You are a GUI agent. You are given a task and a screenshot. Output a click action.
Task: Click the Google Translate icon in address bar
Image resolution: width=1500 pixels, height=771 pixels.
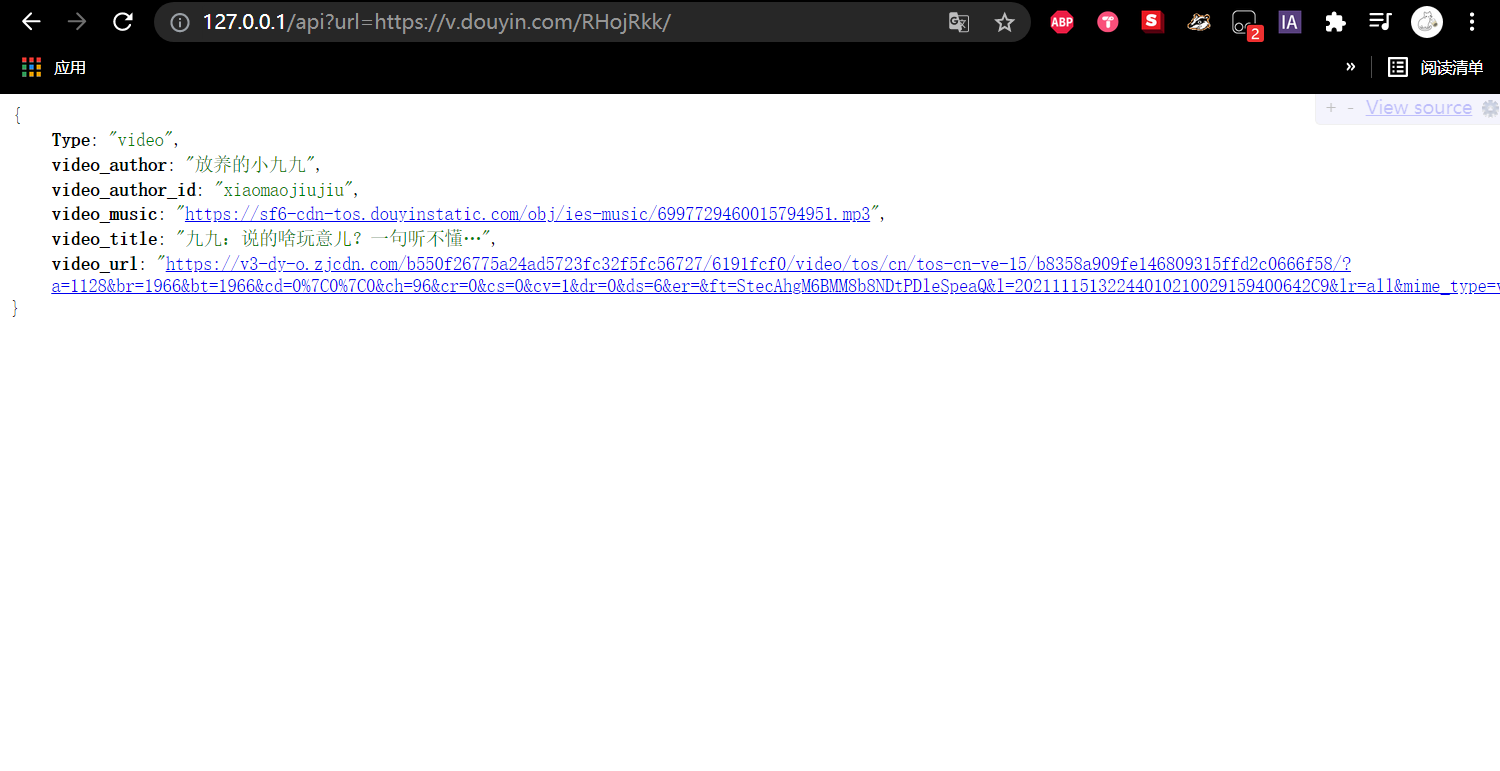pyautogui.click(x=959, y=22)
